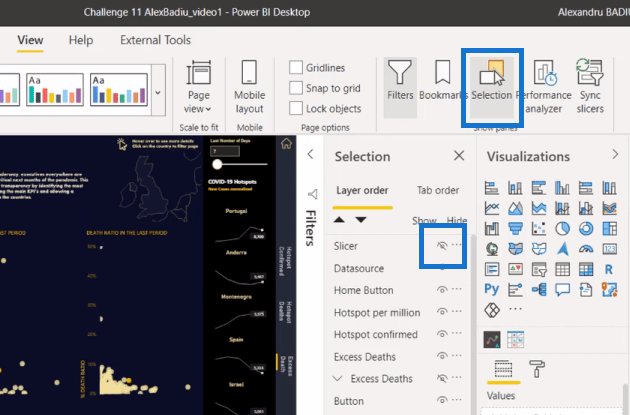
Task: Collapse the Visualizations pane
Action: (615, 155)
